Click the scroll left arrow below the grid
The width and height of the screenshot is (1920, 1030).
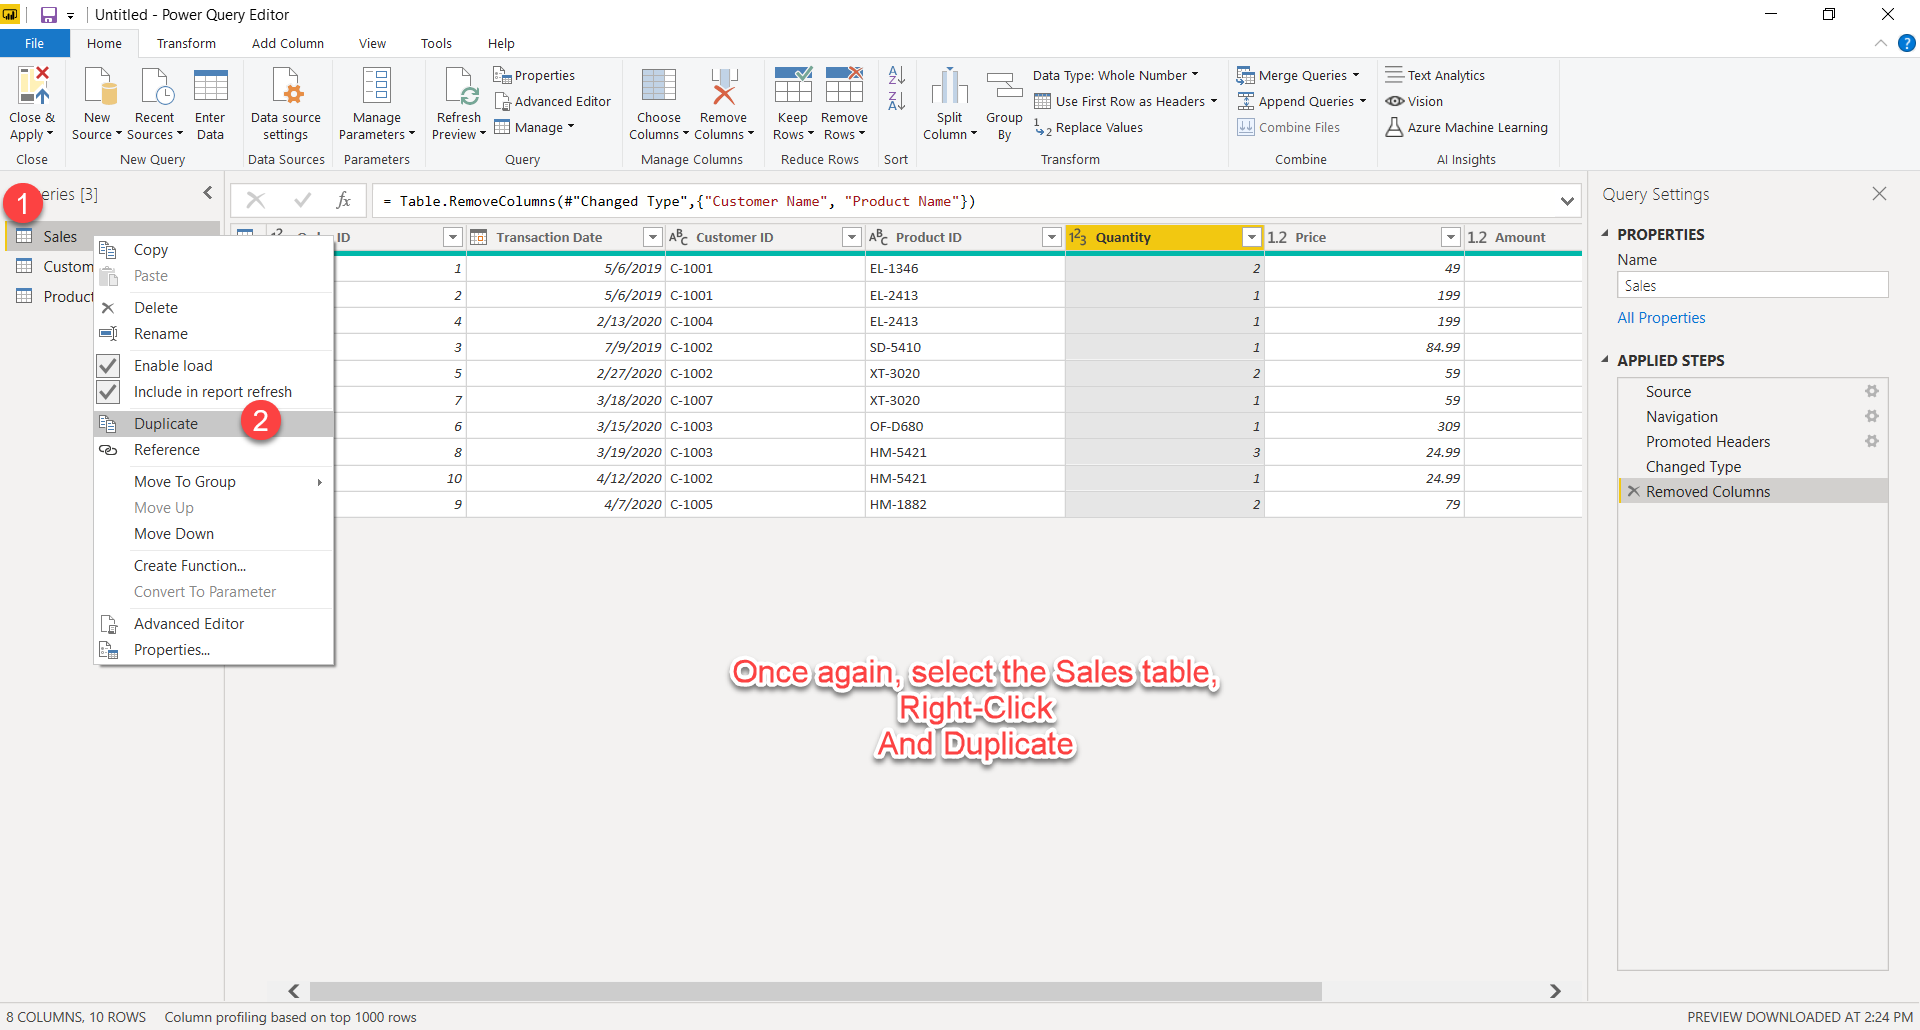[294, 991]
